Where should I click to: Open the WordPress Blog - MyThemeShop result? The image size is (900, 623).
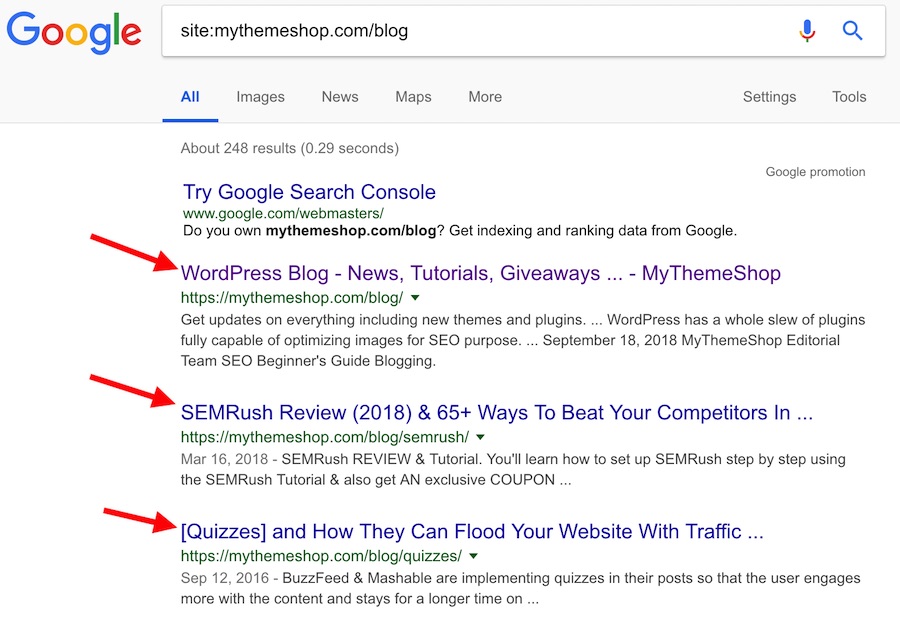[480, 273]
